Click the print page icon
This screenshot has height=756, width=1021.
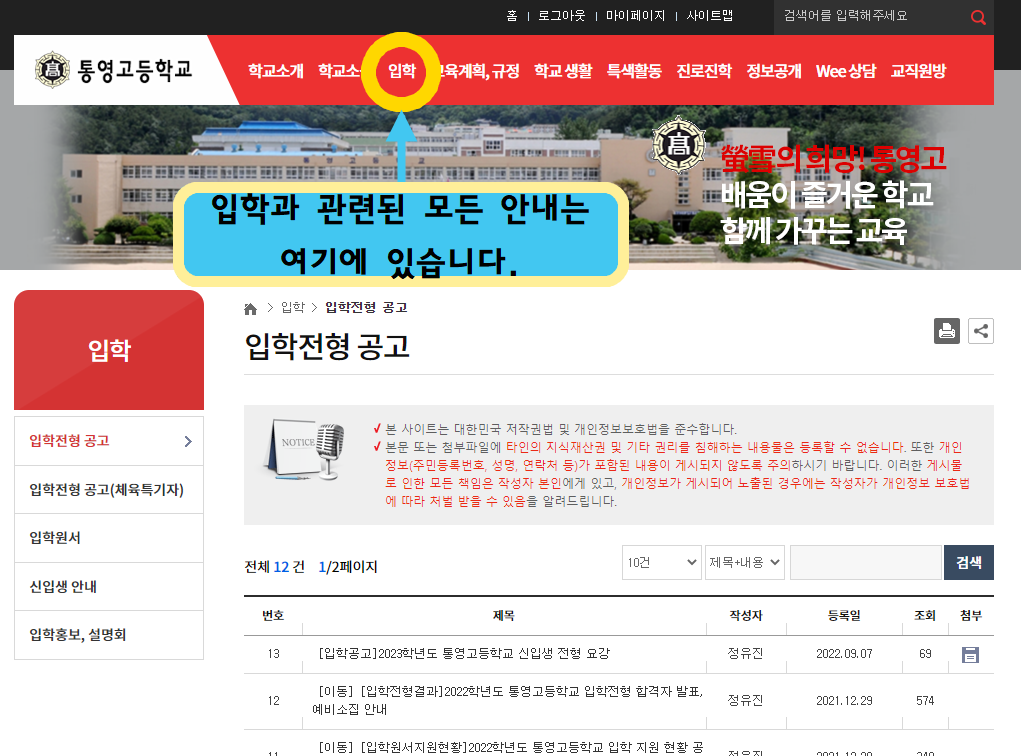point(946,331)
